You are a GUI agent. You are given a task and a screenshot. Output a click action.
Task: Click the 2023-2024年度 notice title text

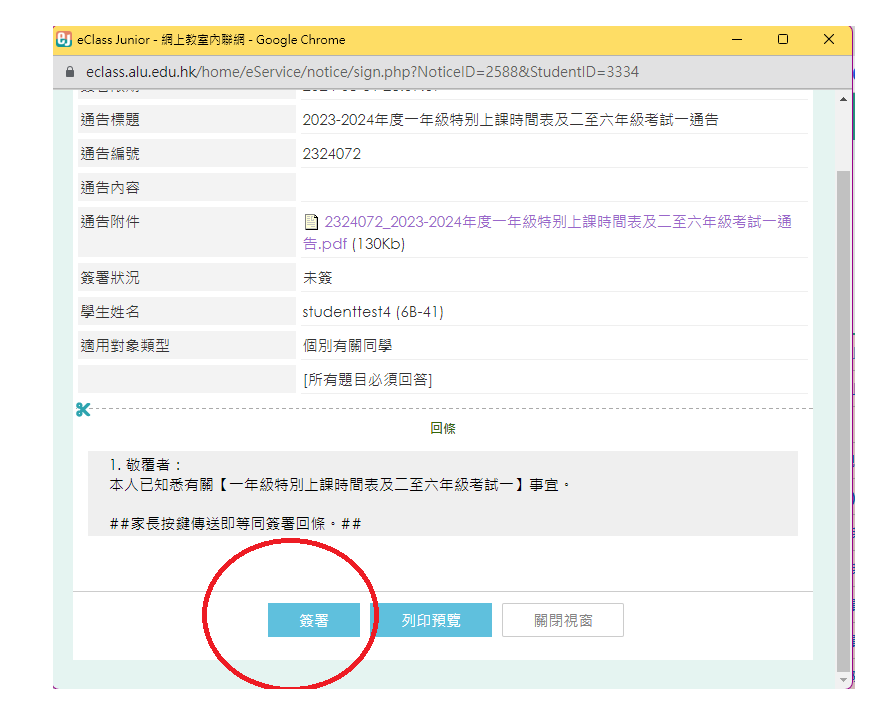[510, 120]
